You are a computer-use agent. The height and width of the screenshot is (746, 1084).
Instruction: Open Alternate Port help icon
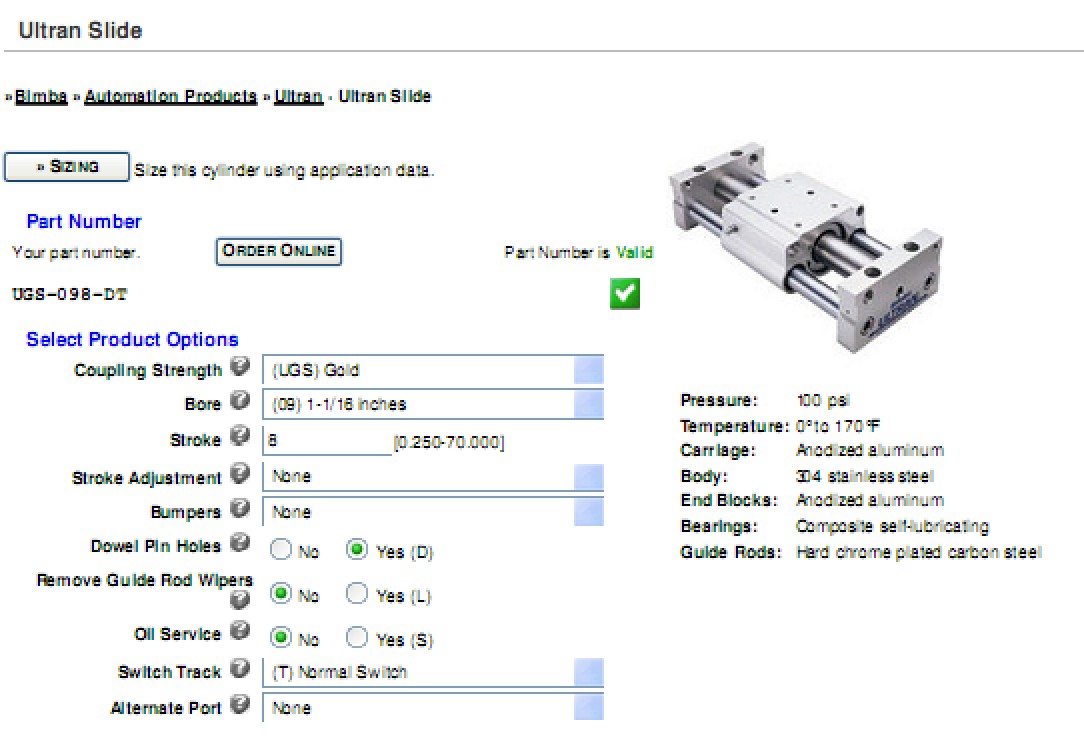pos(240,704)
